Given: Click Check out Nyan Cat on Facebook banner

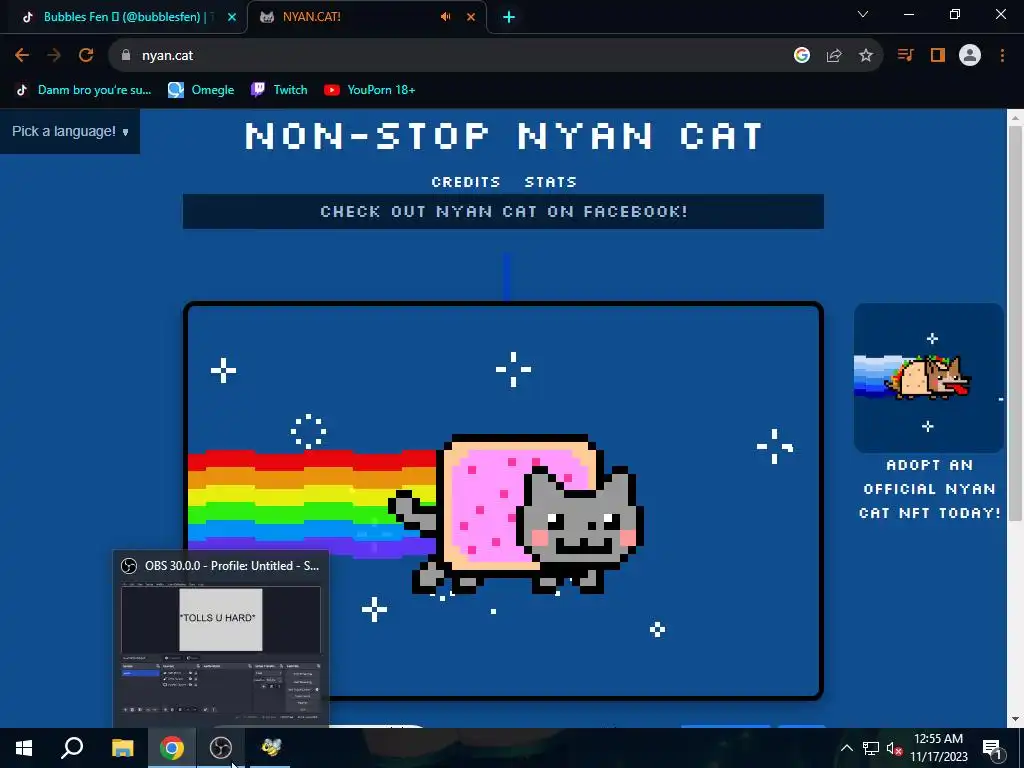Looking at the screenshot, I should (504, 212).
